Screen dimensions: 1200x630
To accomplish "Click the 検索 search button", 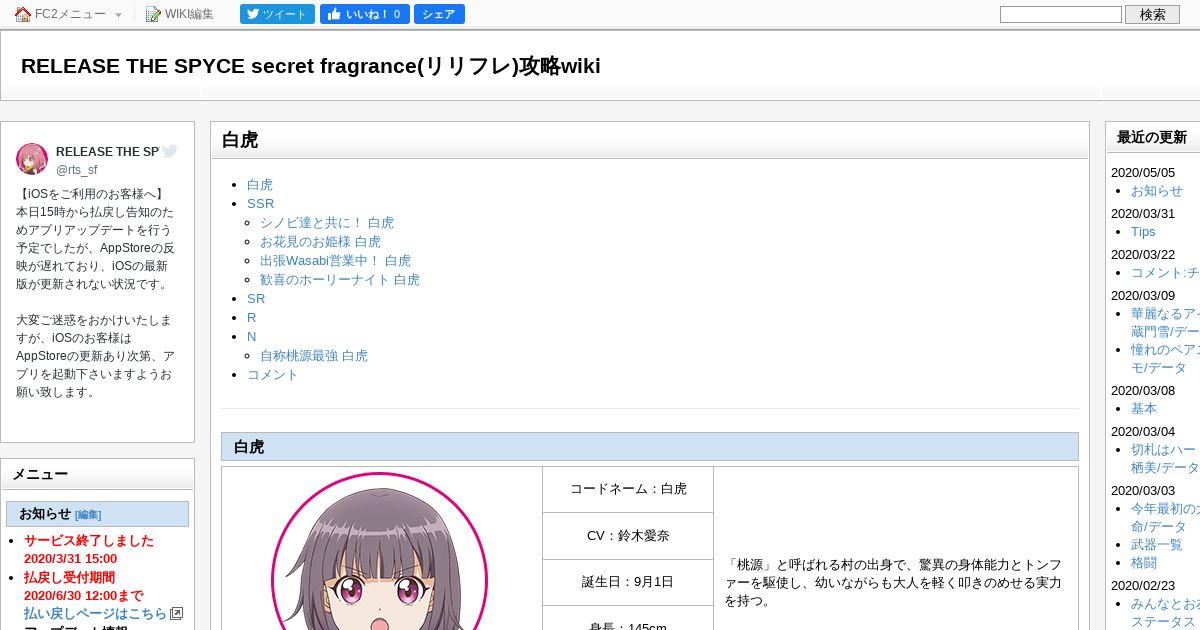I will pyautogui.click(x=1152, y=14).
